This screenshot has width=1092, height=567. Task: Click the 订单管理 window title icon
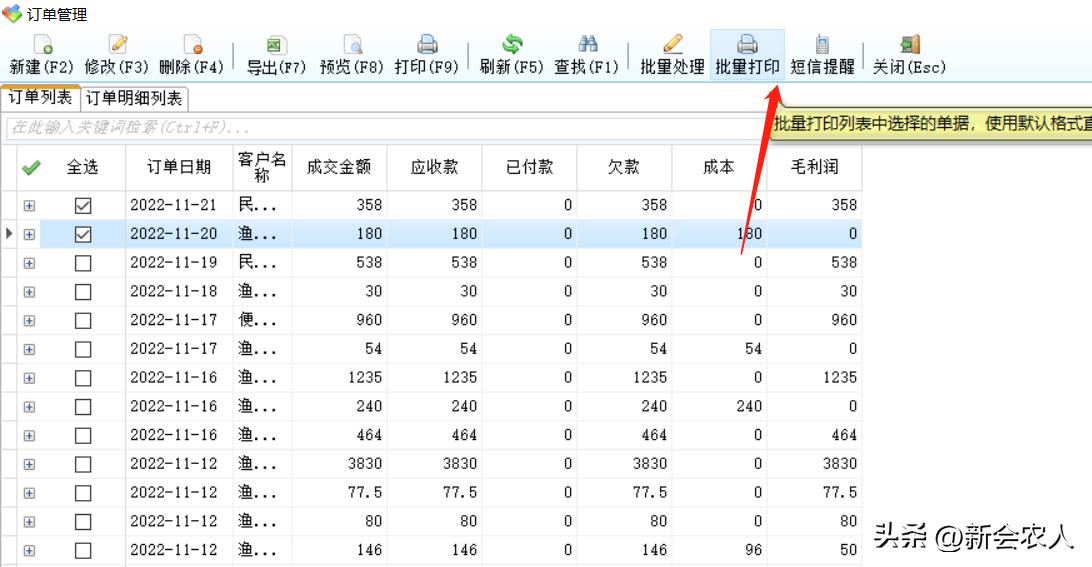pyautogui.click(x=12, y=13)
